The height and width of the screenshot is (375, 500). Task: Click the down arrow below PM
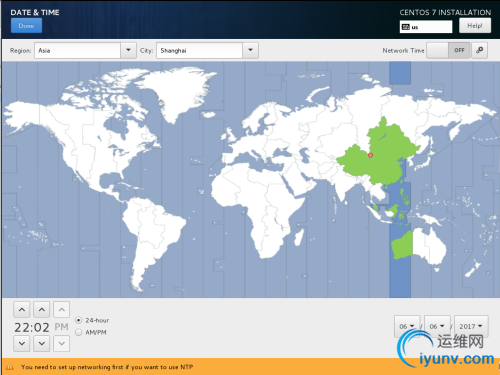(62, 343)
